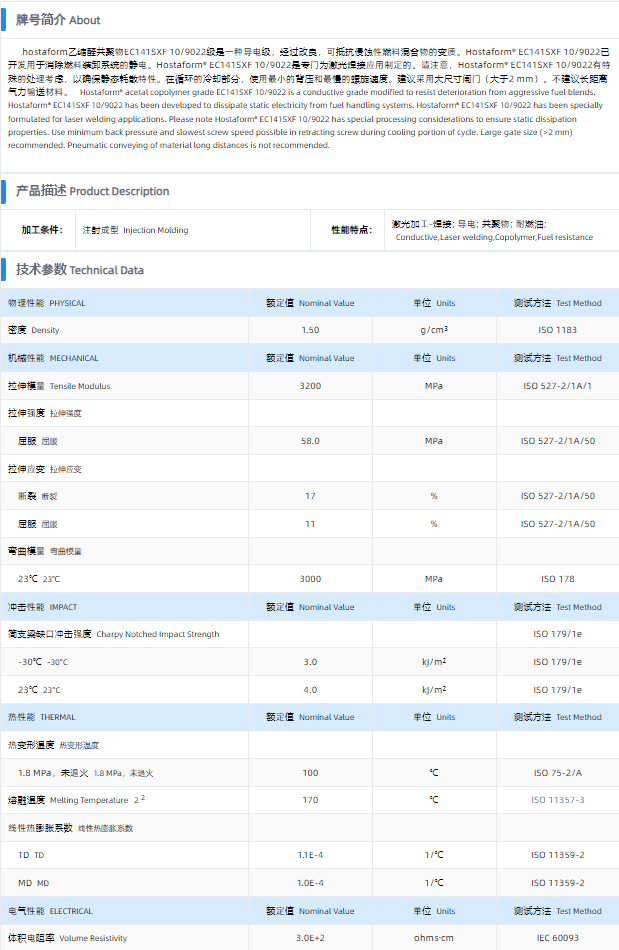This screenshot has width=619, height=950.
Task: Click the 机械性能 MECHANICAL section header
Action: pyautogui.click(x=53, y=358)
